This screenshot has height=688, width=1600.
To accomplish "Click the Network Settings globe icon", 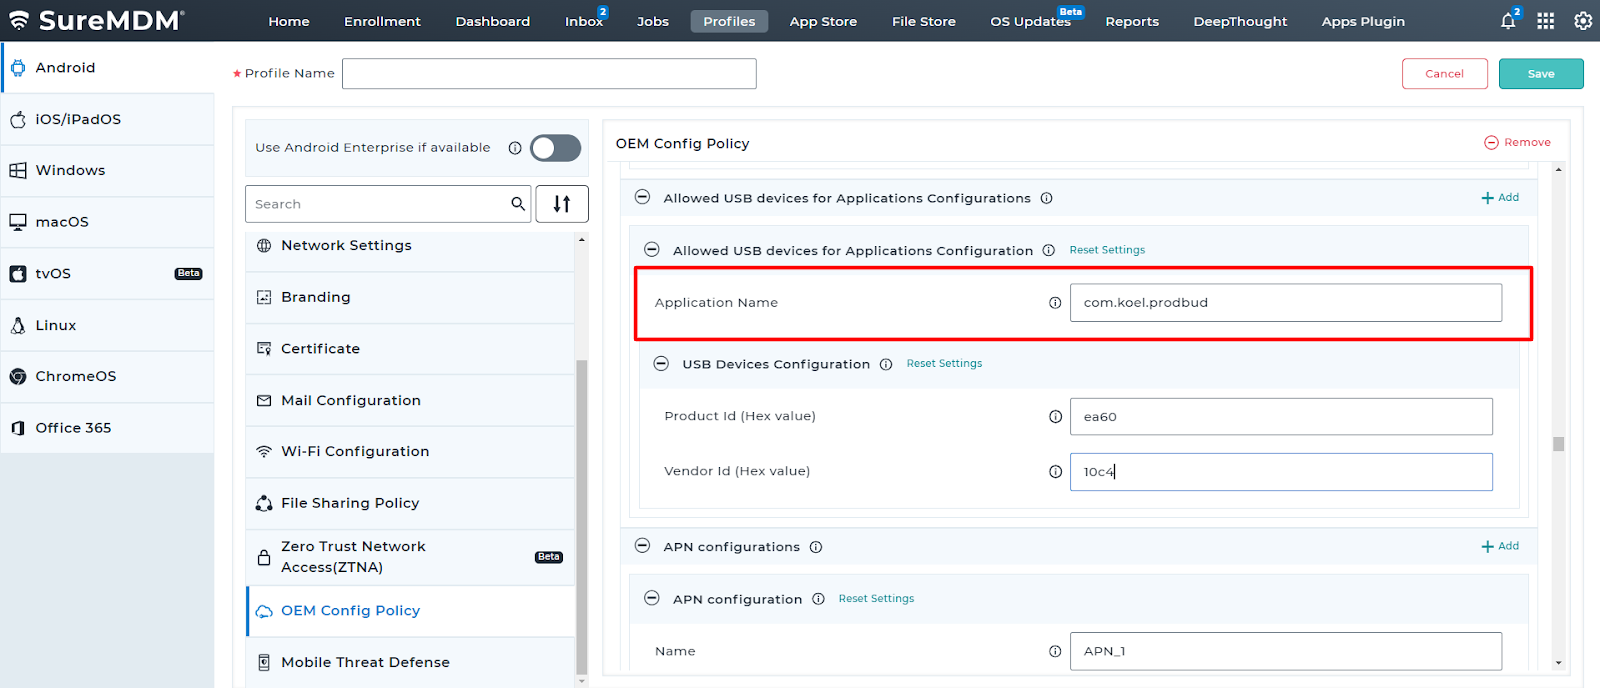I will tap(264, 246).
